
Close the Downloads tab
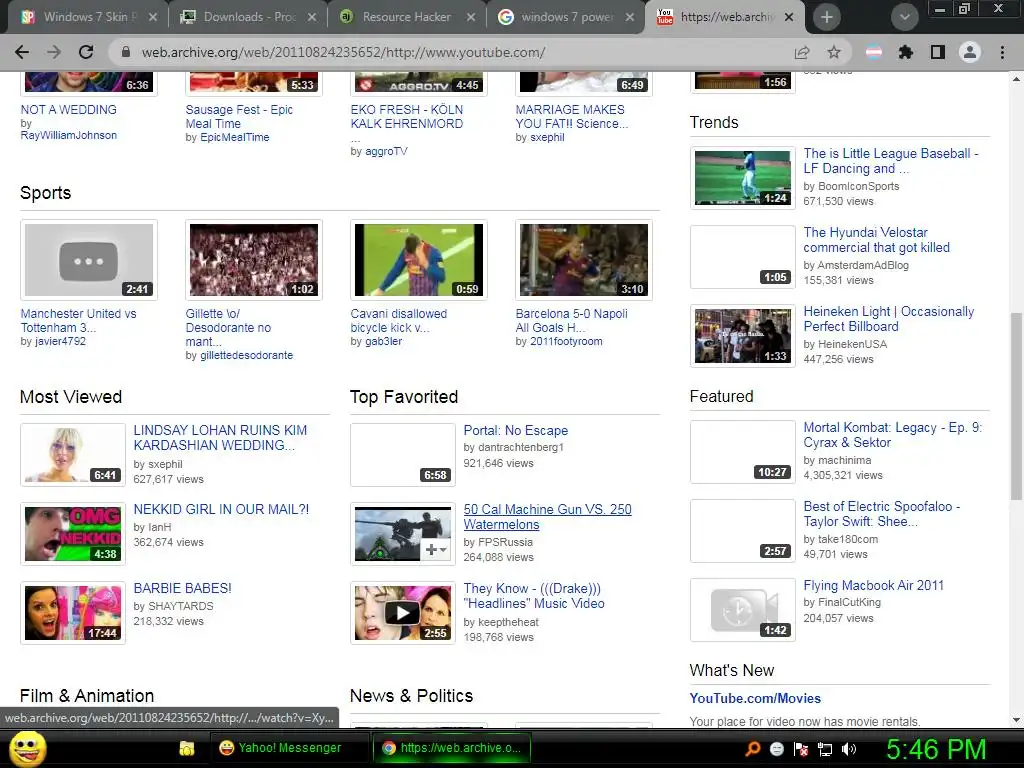(x=312, y=17)
